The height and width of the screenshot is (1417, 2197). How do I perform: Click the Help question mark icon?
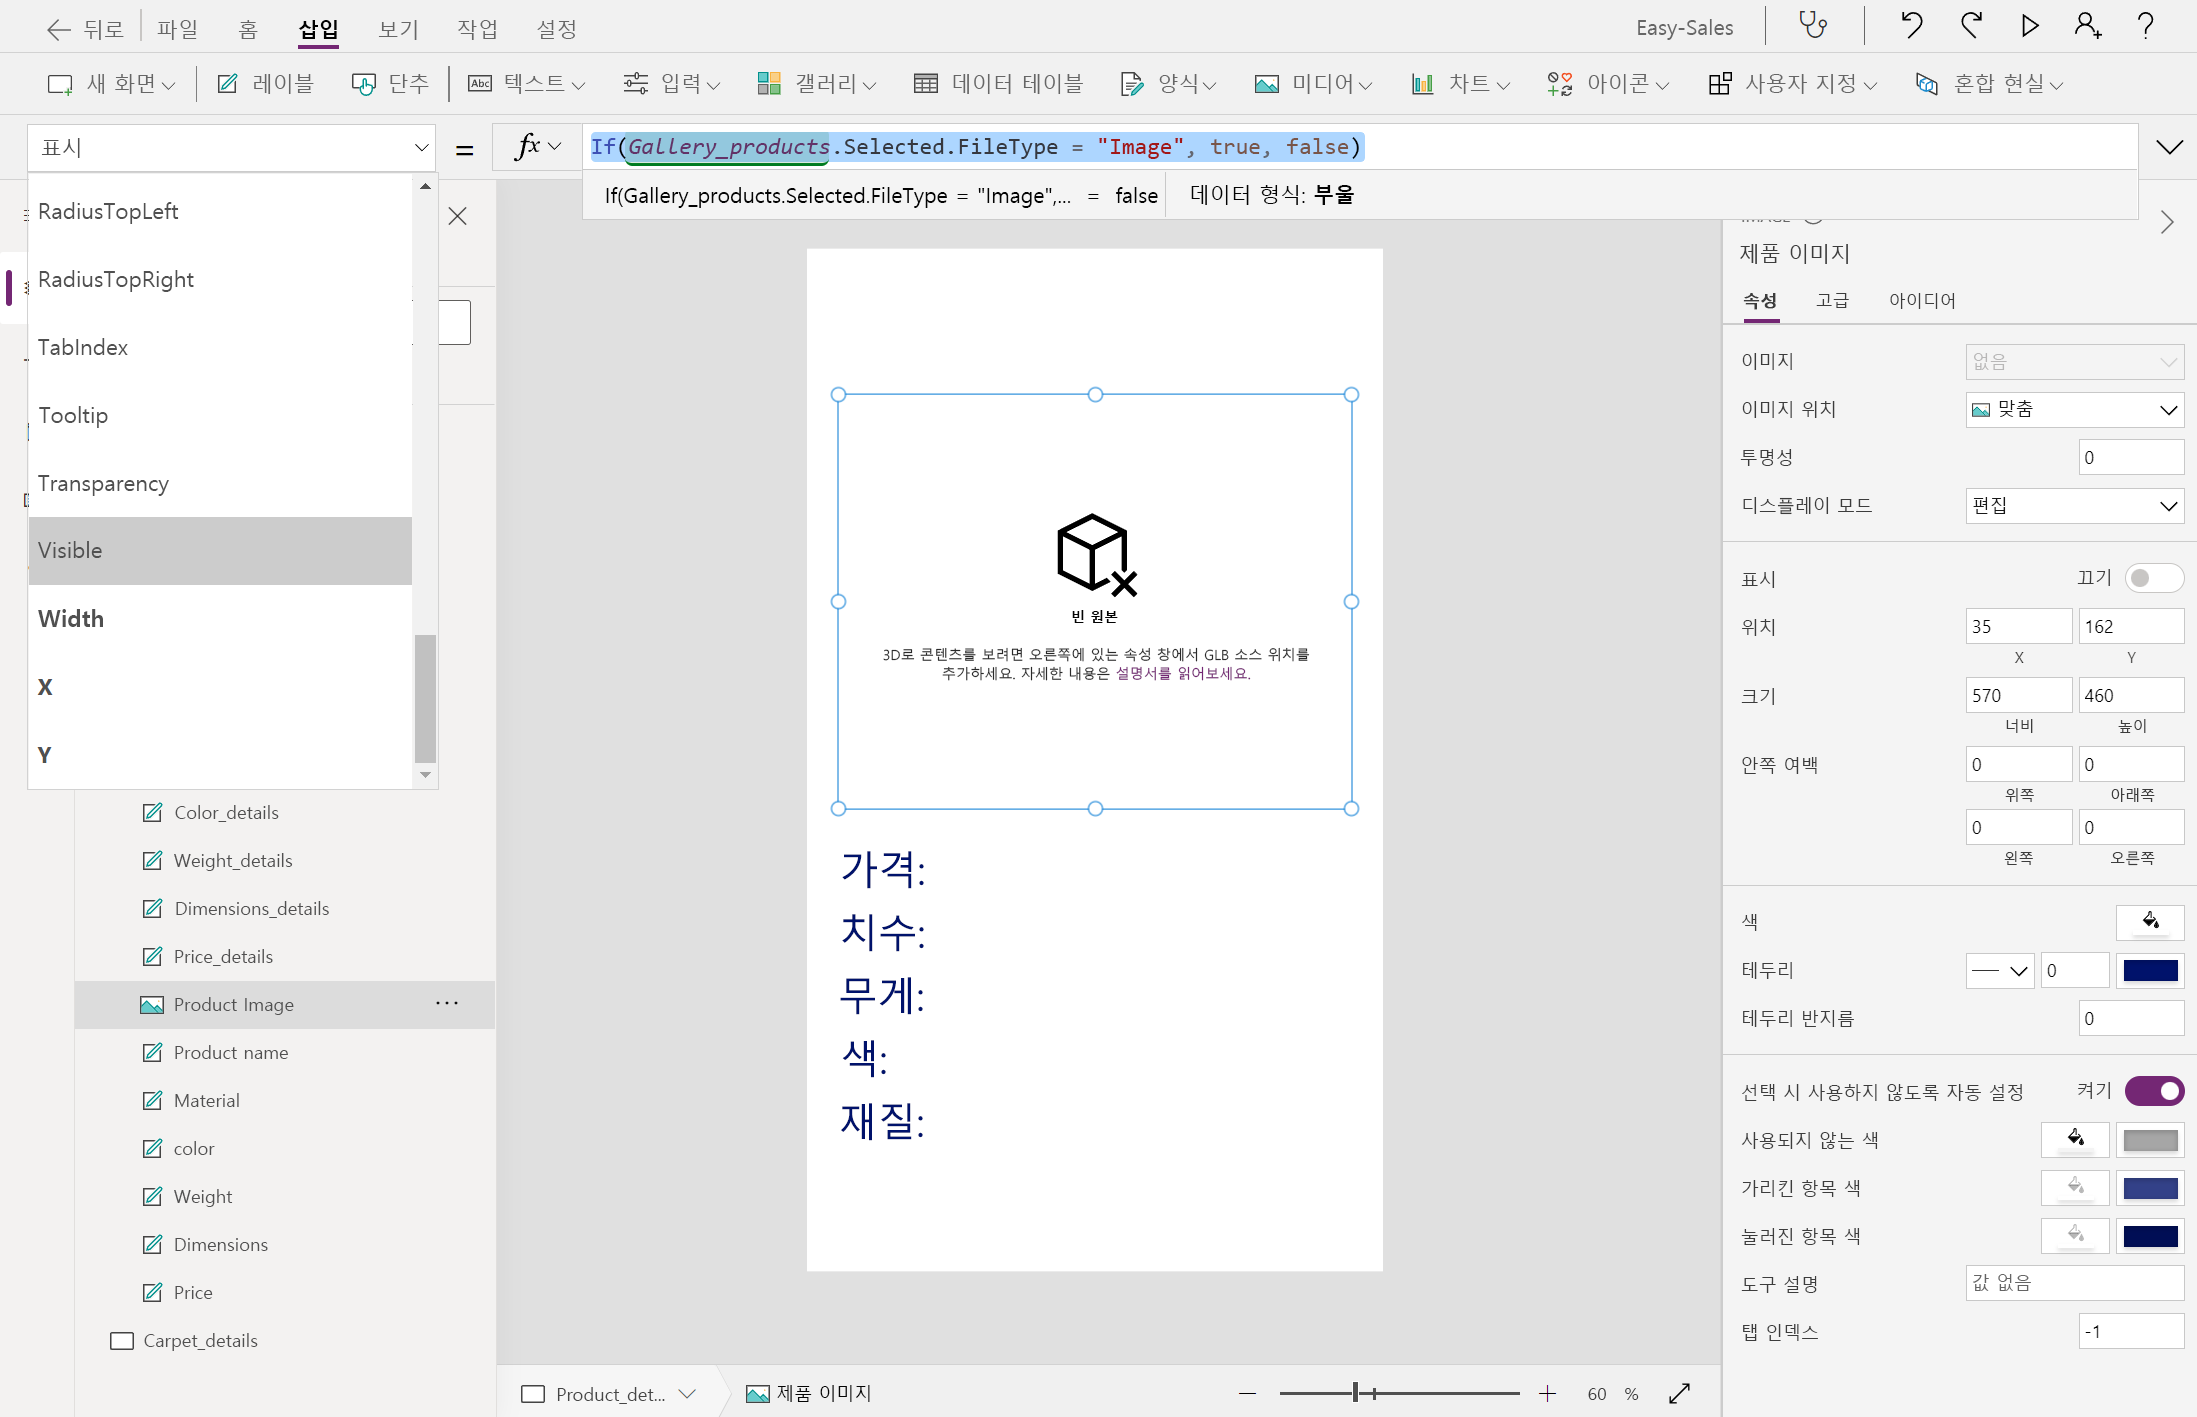tap(2145, 25)
